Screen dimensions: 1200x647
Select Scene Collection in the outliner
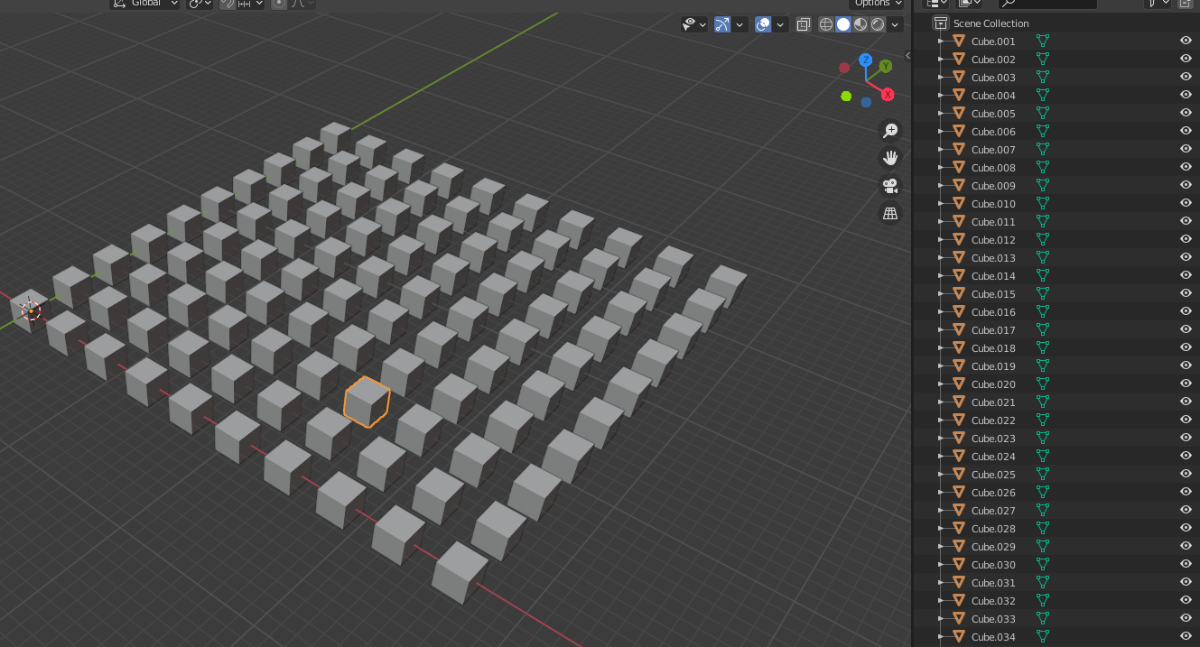pos(991,23)
